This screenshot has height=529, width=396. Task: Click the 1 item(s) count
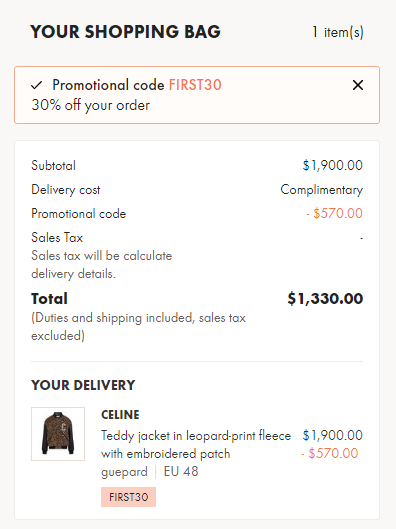pyautogui.click(x=338, y=32)
